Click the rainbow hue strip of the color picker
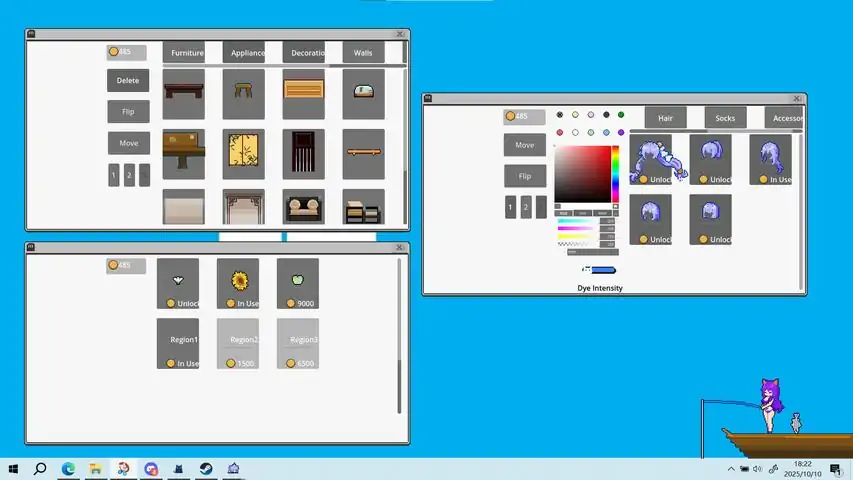 616,173
